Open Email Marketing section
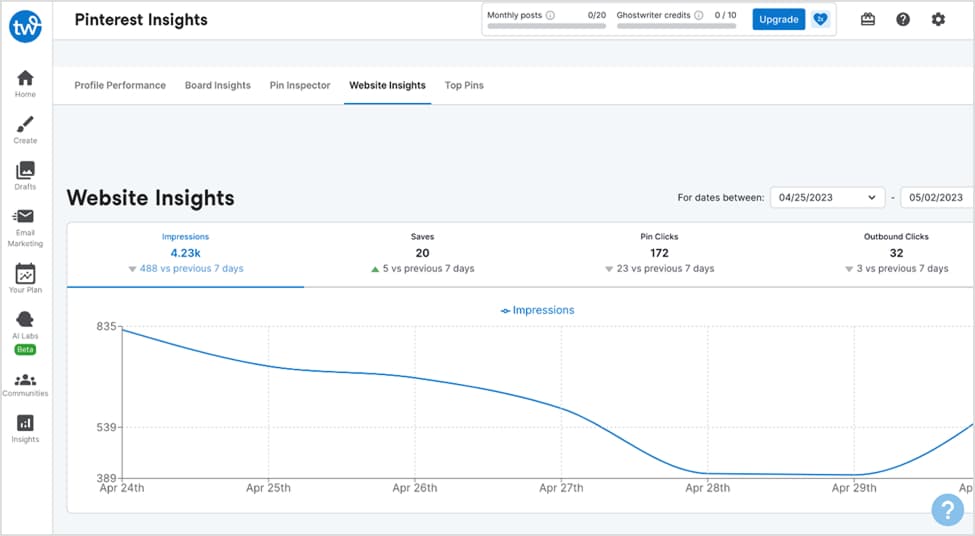This screenshot has width=975, height=536. coord(25,228)
